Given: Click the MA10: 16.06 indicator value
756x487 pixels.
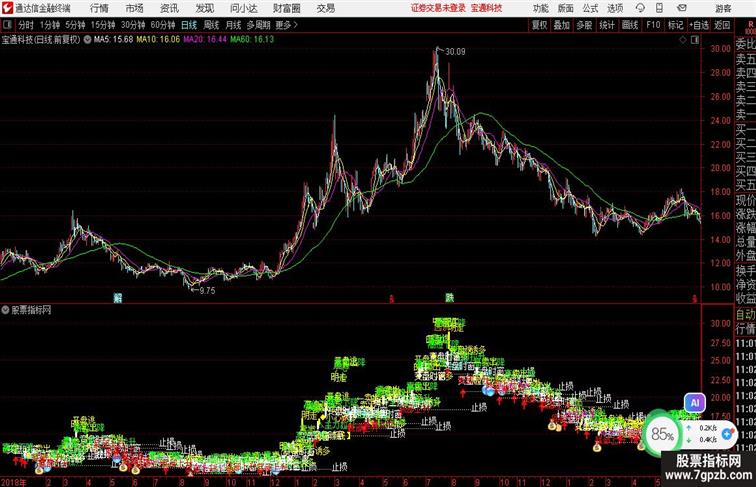Looking at the screenshot, I should pyautogui.click(x=158, y=40).
